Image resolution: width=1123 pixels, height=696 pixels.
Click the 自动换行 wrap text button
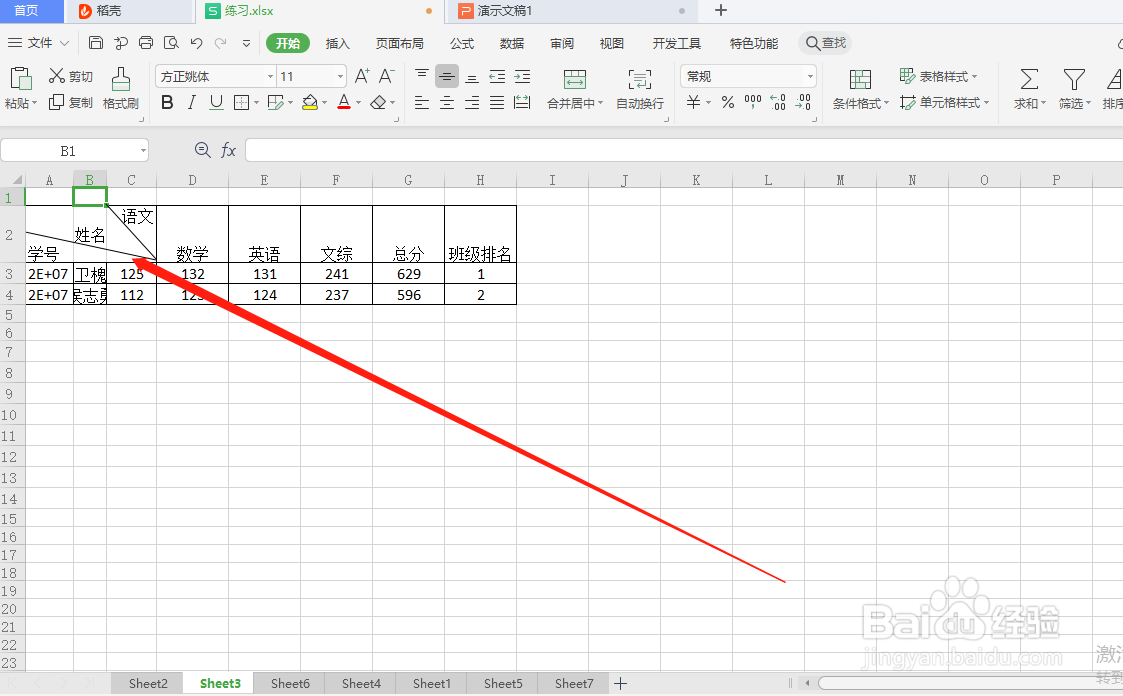click(640, 89)
